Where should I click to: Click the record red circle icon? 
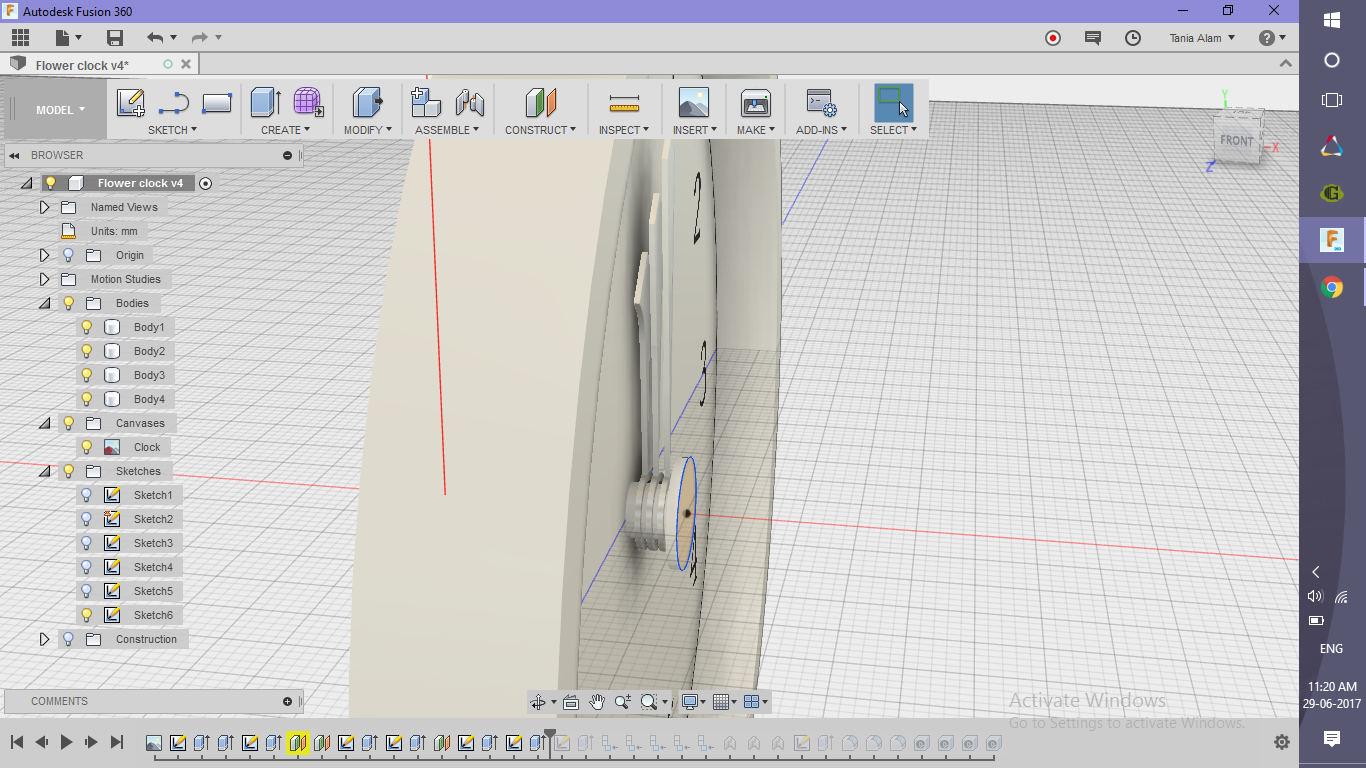[1053, 38]
